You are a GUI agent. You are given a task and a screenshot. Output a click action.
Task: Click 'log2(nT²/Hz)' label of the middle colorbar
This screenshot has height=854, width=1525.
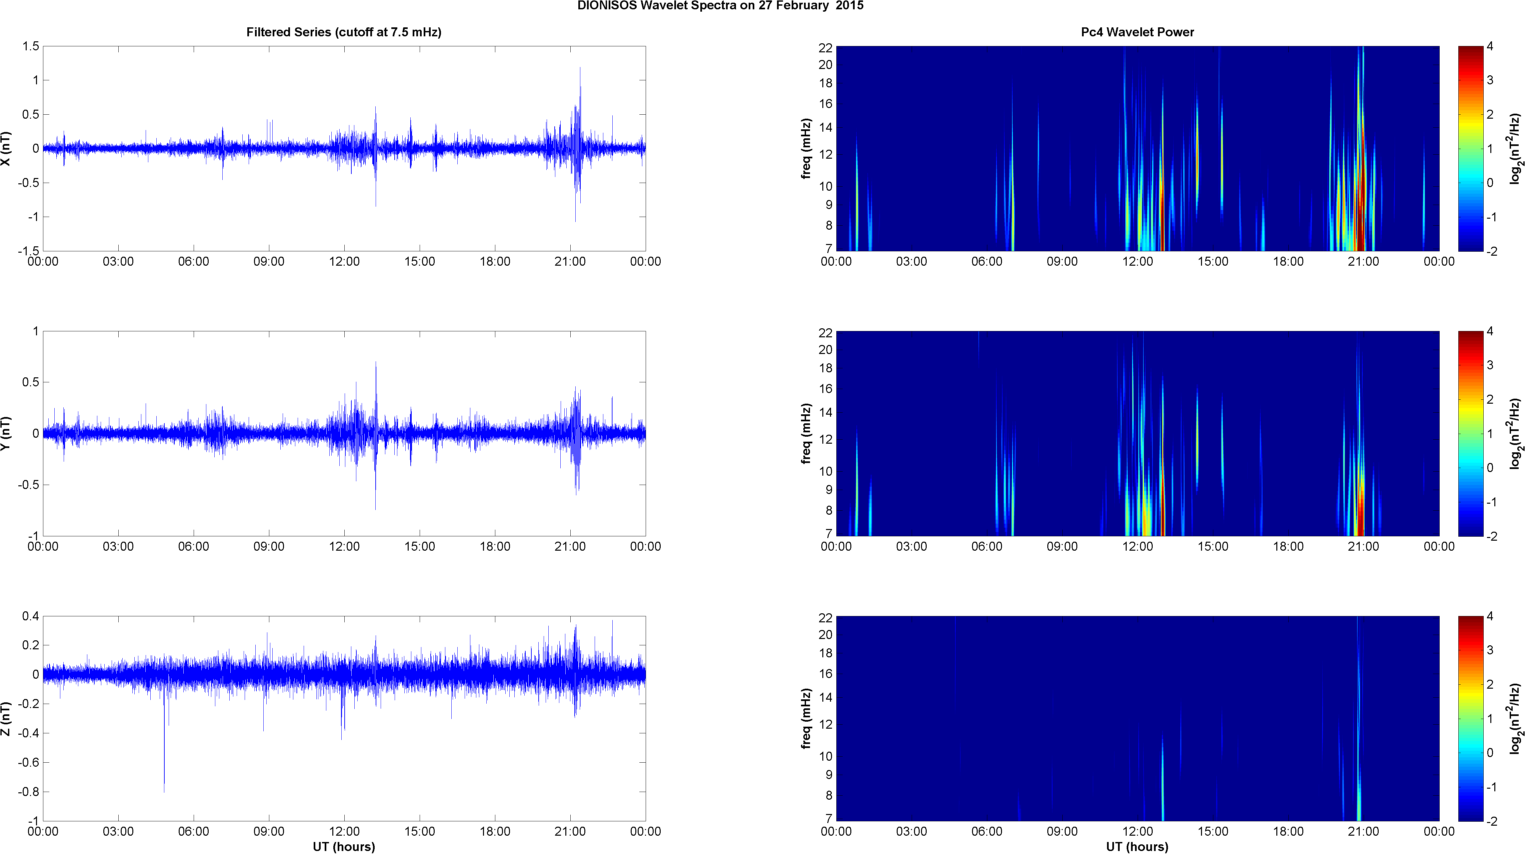coord(1516,433)
